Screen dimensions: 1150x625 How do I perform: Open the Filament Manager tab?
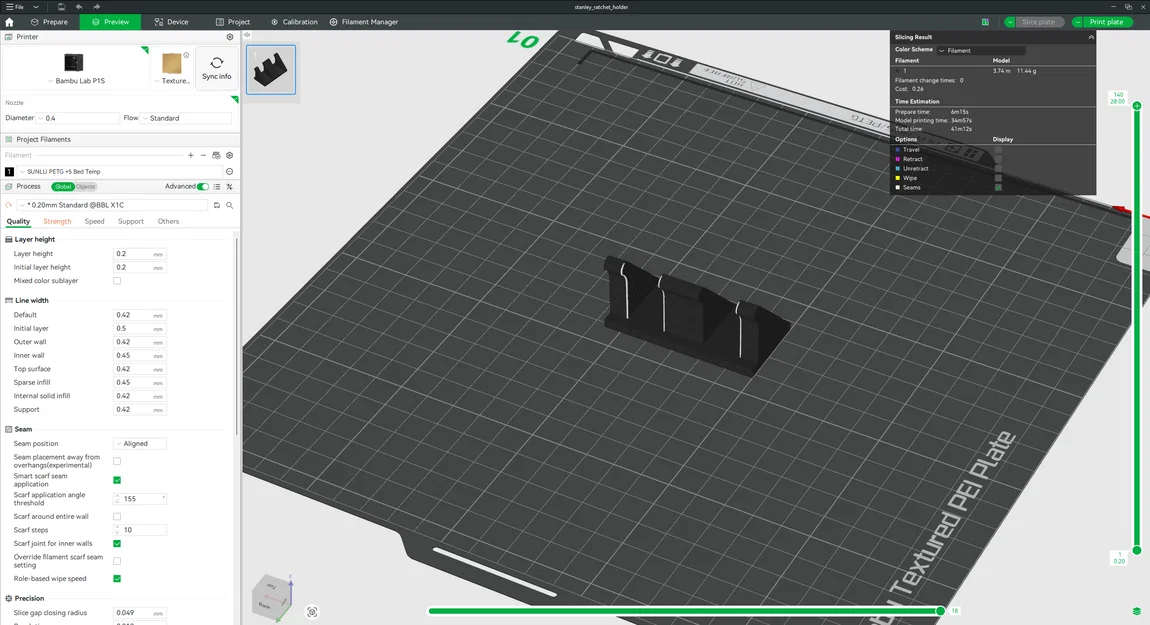click(364, 22)
